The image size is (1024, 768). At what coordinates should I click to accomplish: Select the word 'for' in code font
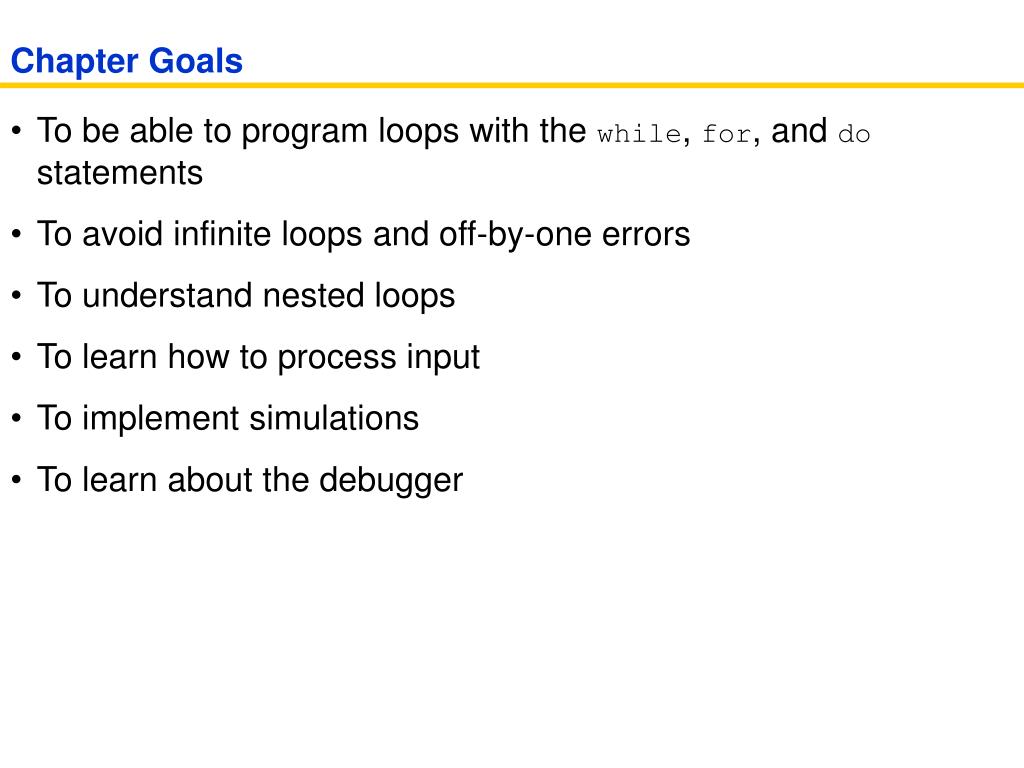[727, 134]
